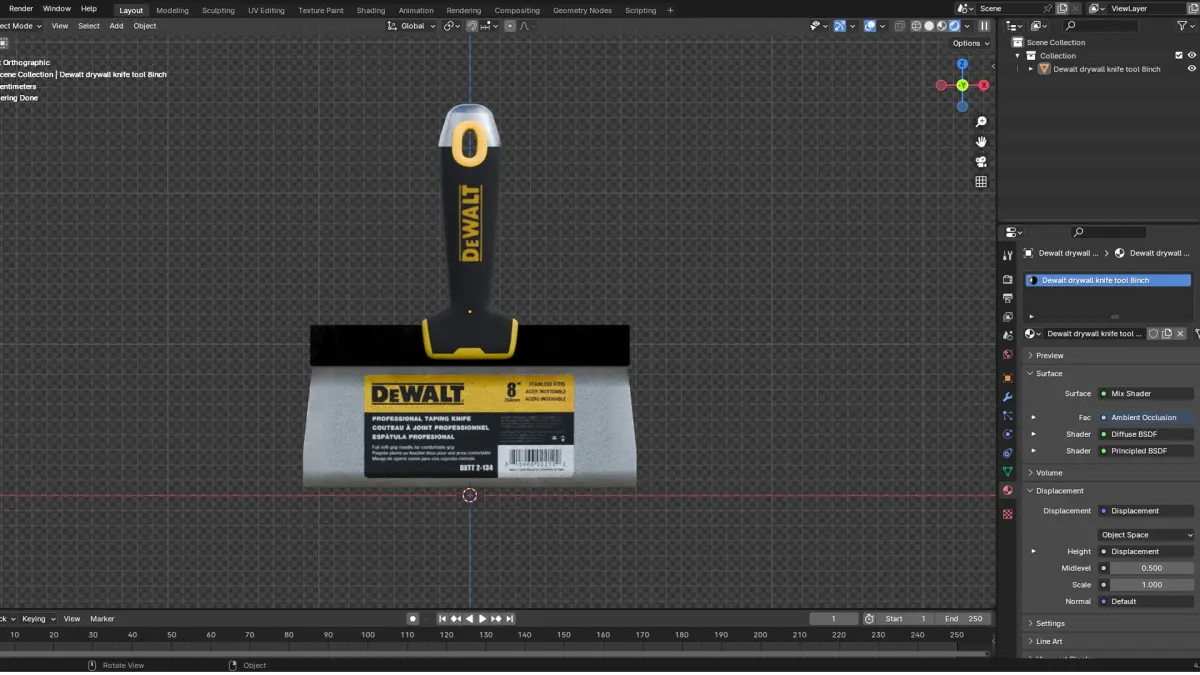The width and height of the screenshot is (1200, 675).
Task: Toggle visibility of Collection eye icon
Action: tap(1191, 56)
